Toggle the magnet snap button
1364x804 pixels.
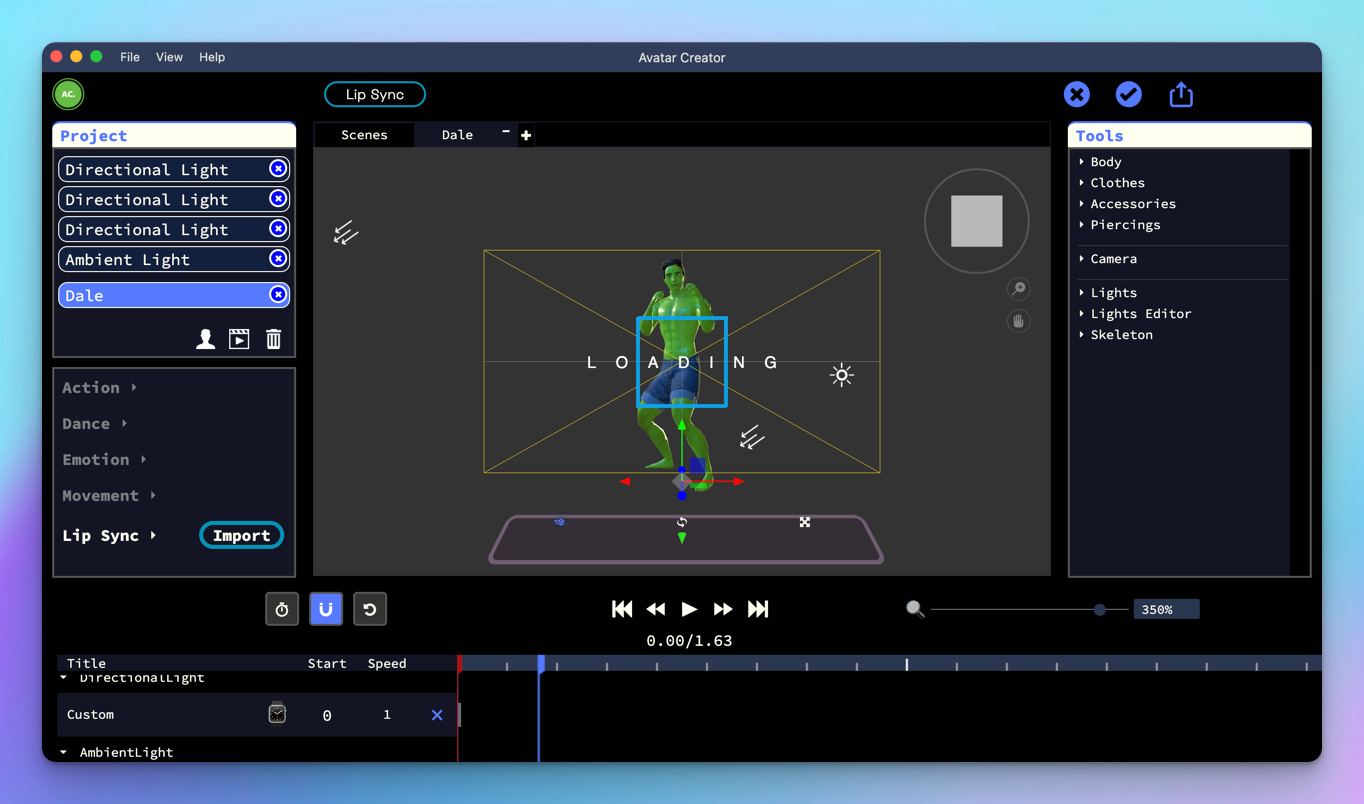pos(326,609)
